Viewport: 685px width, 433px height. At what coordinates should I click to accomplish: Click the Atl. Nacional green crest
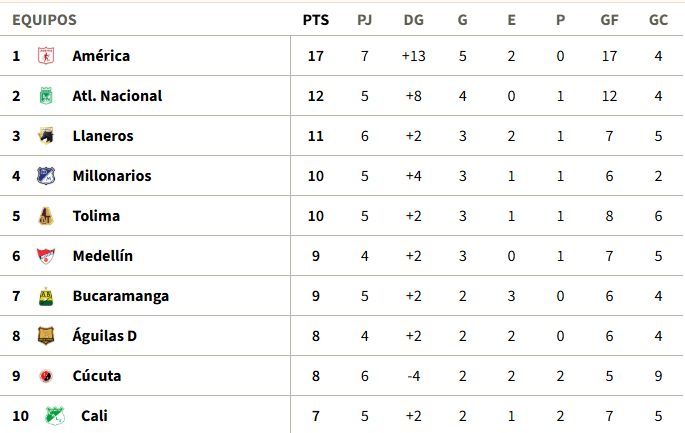(x=46, y=96)
